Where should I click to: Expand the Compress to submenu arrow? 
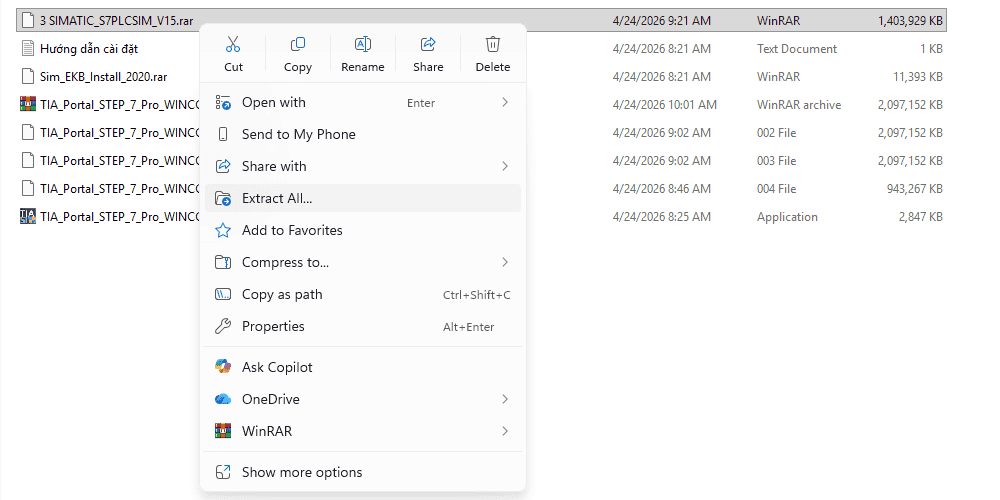point(505,262)
